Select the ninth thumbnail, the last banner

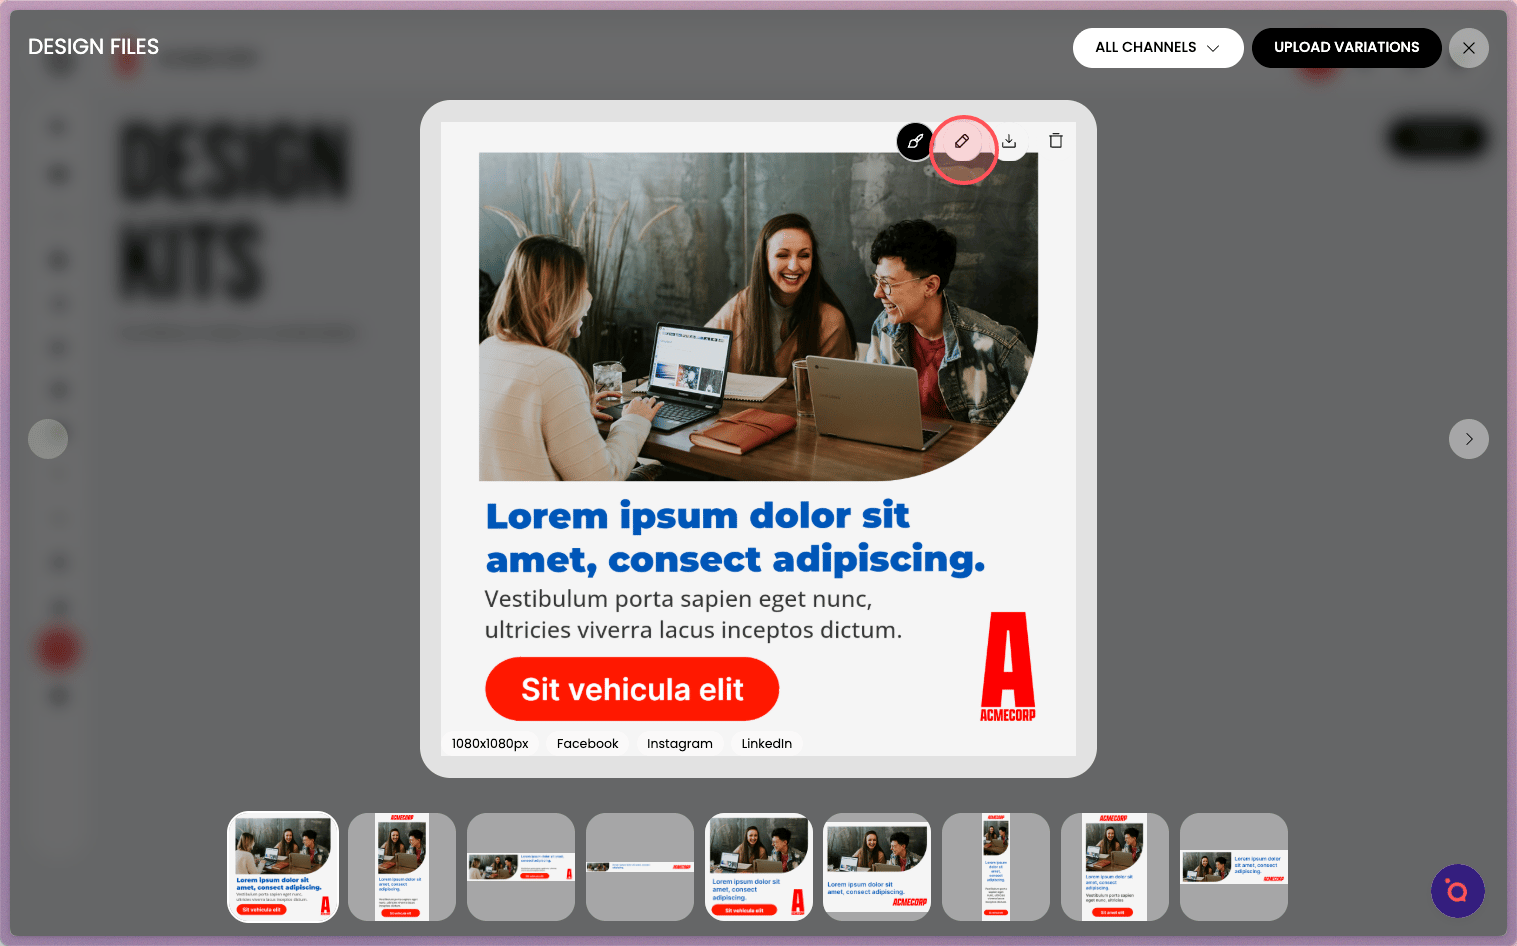1234,867
